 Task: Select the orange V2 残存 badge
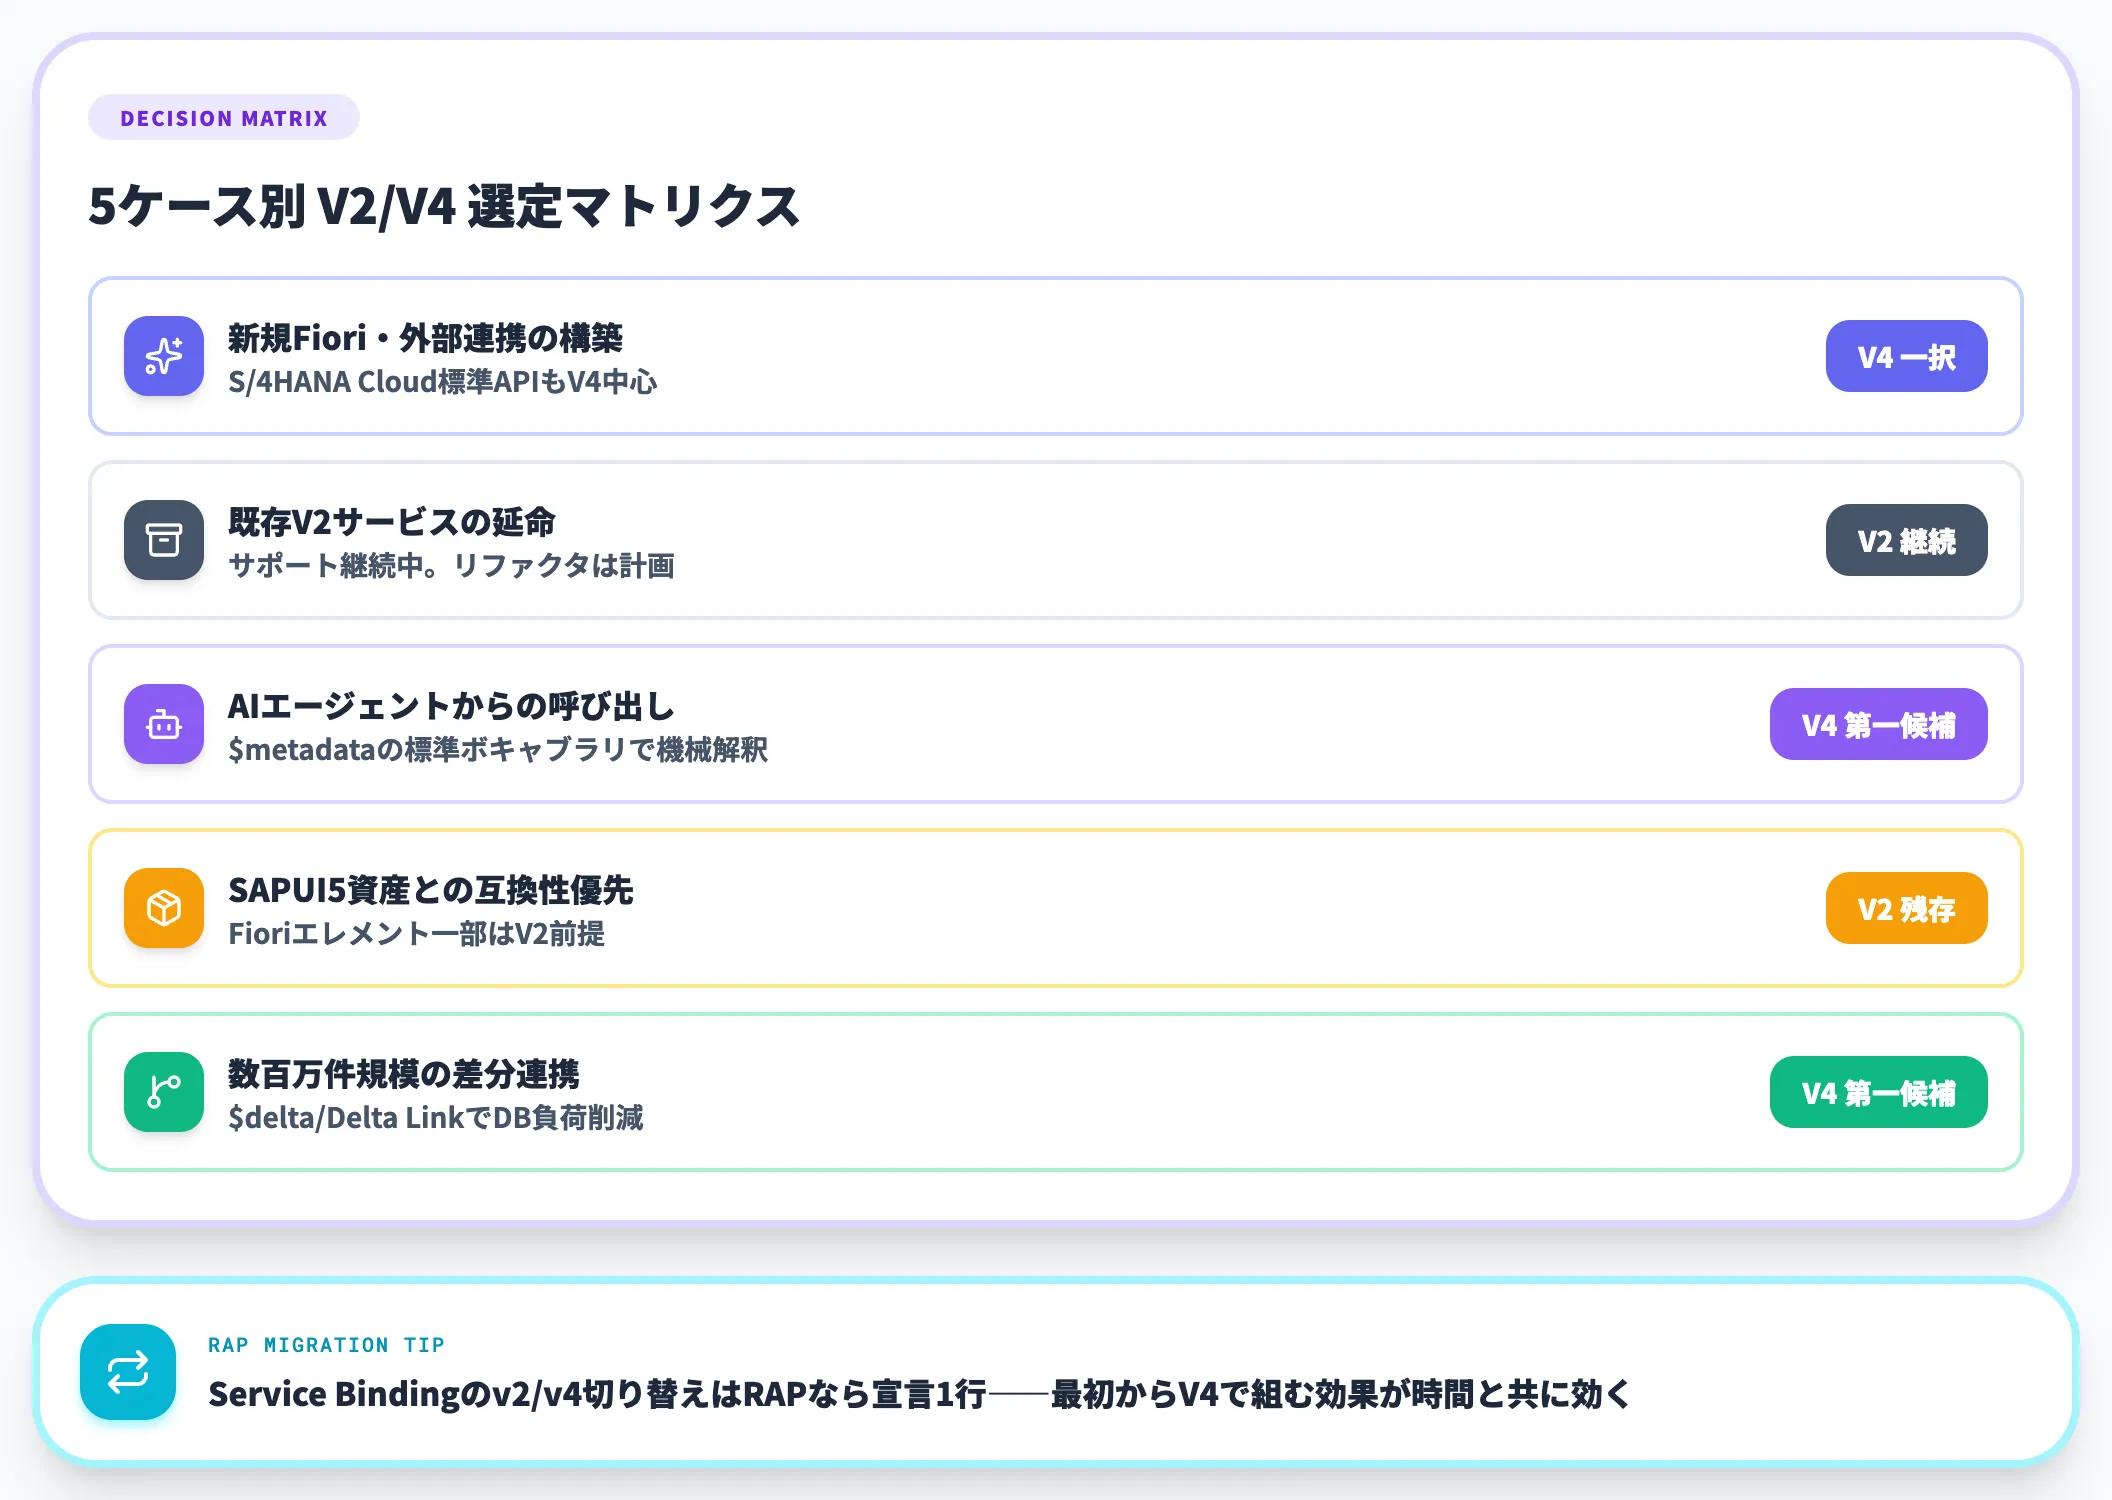pyautogui.click(x=1906, y=908)
